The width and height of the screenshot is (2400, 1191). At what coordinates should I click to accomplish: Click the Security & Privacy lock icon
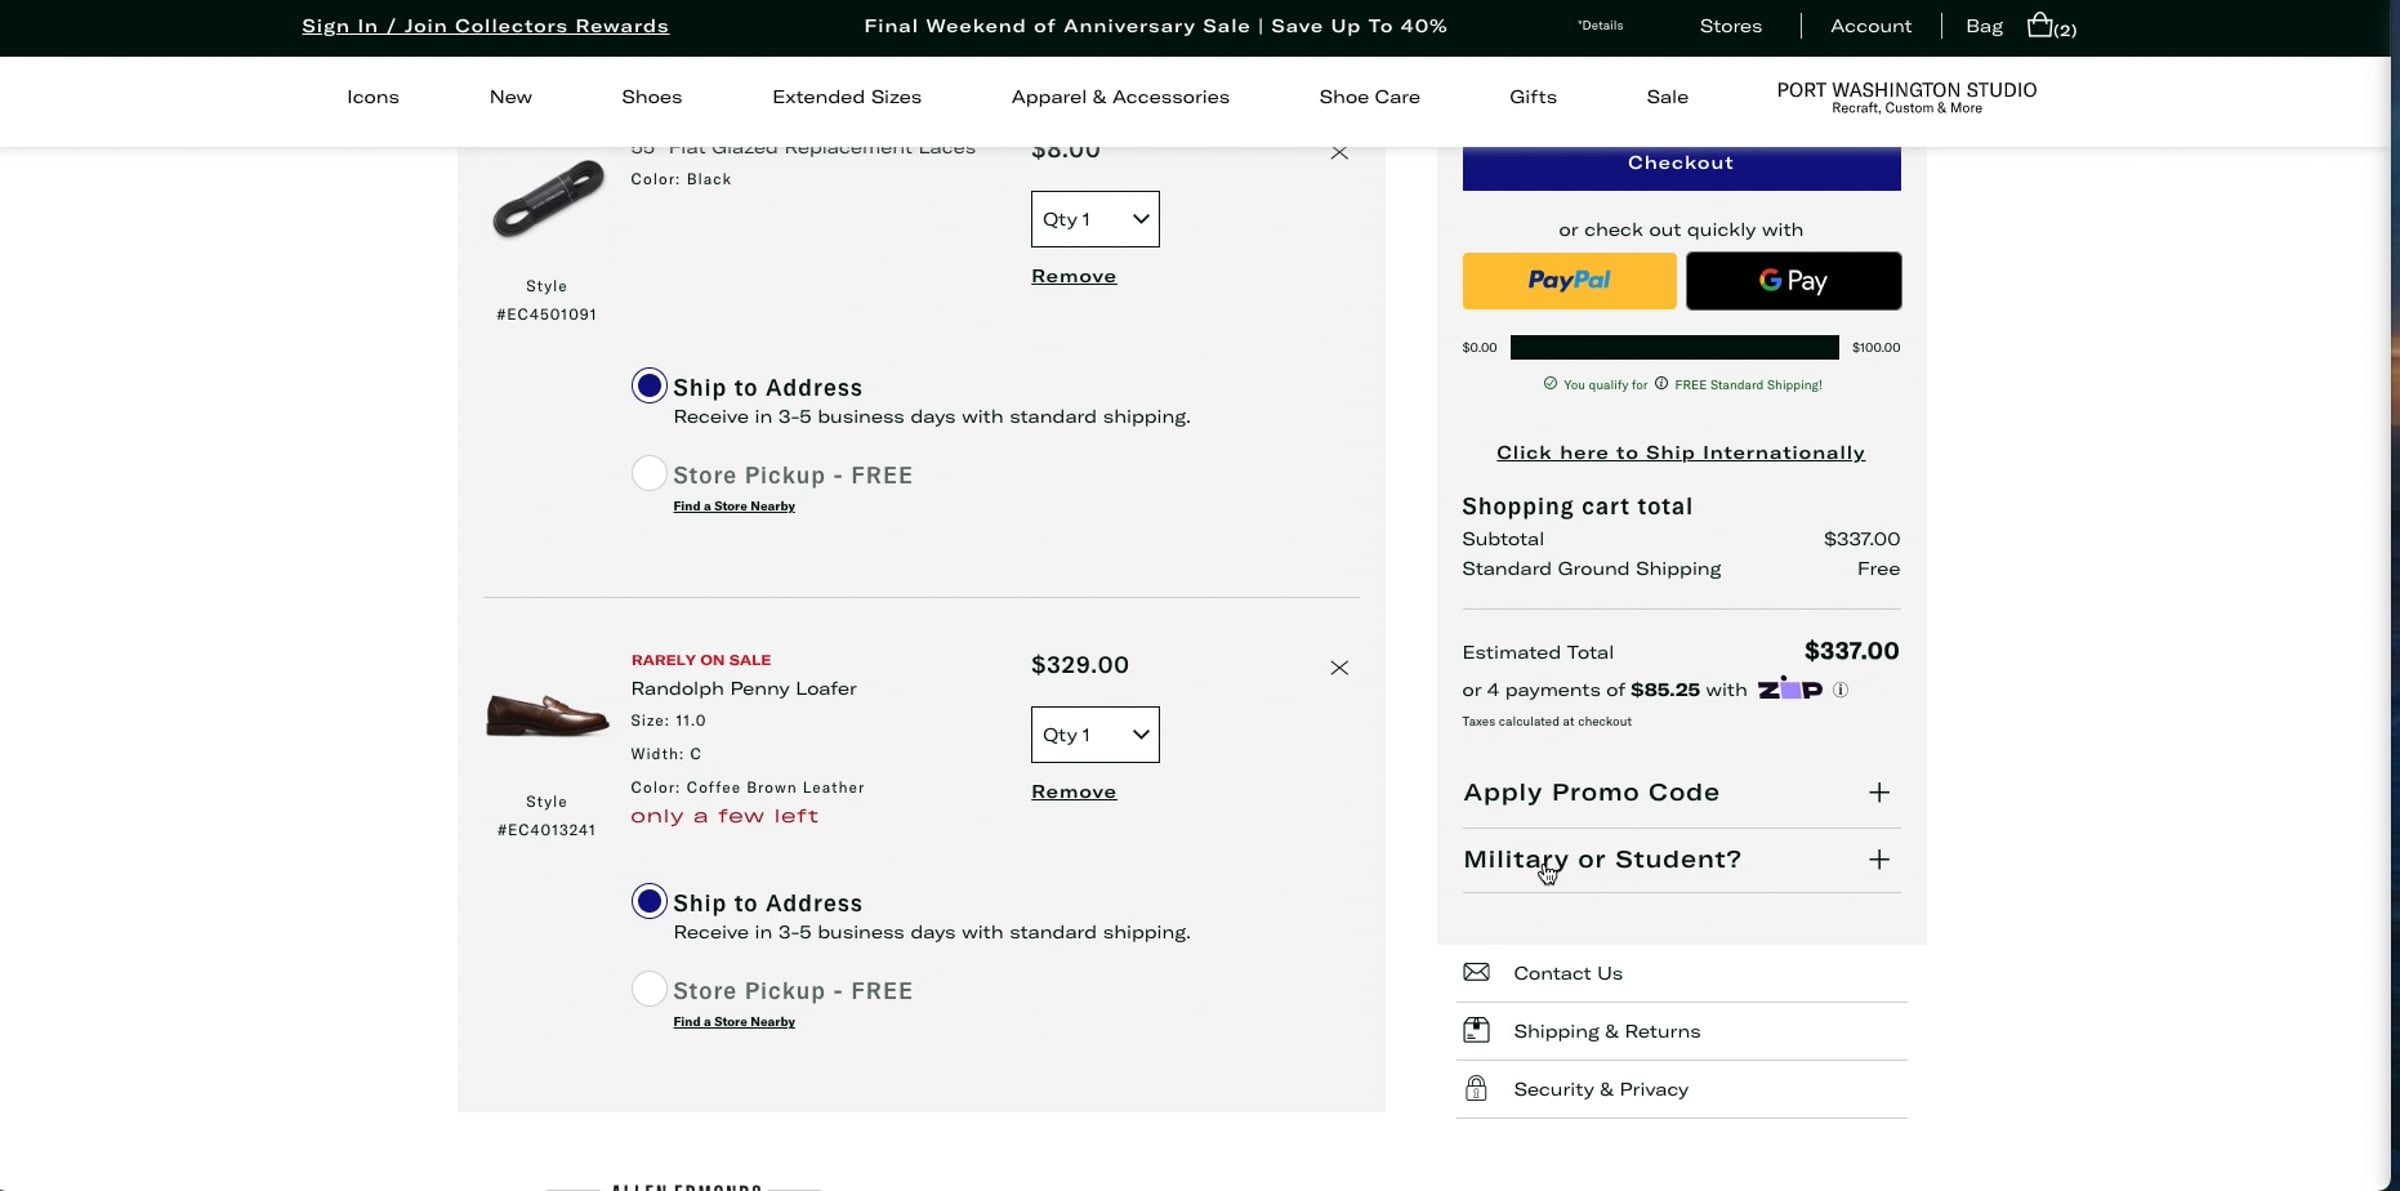[1476, 1089]
